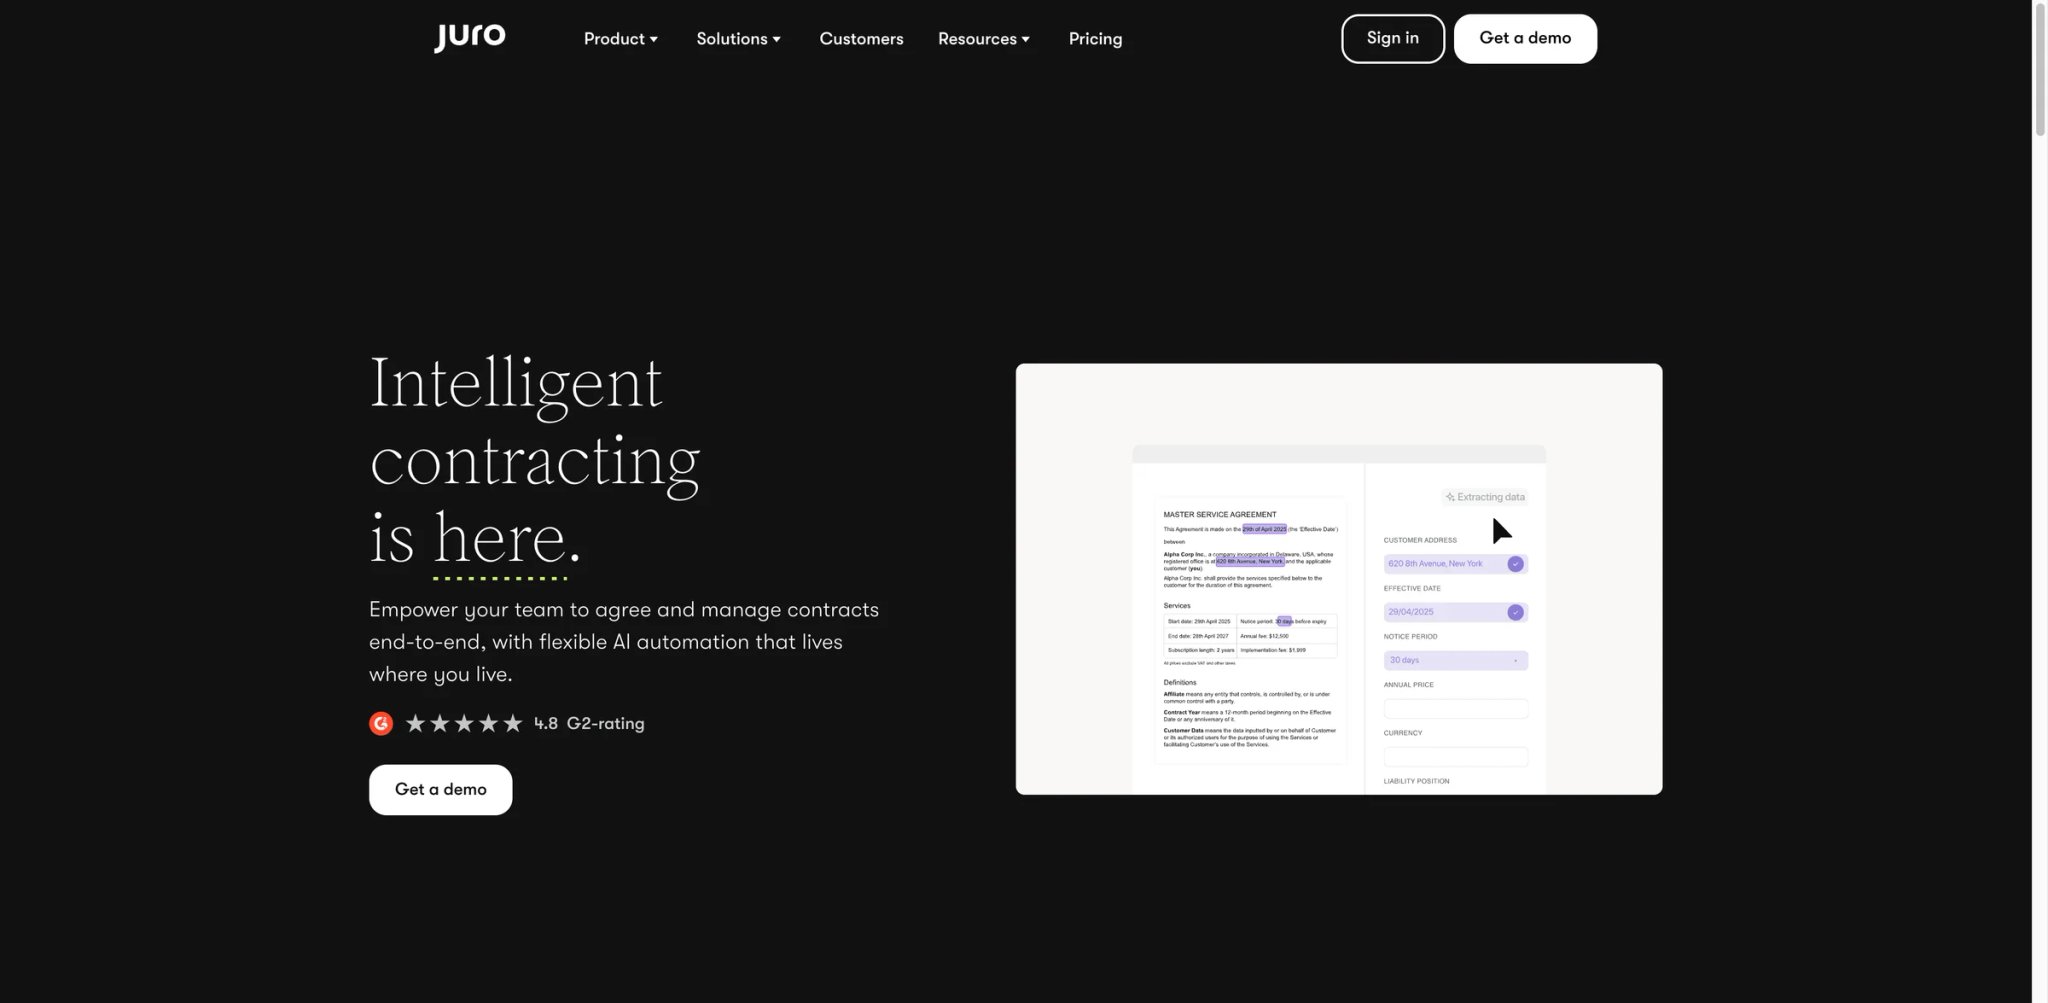
Task: Click the Master Service Agreement title
Action: (1219, 514)
